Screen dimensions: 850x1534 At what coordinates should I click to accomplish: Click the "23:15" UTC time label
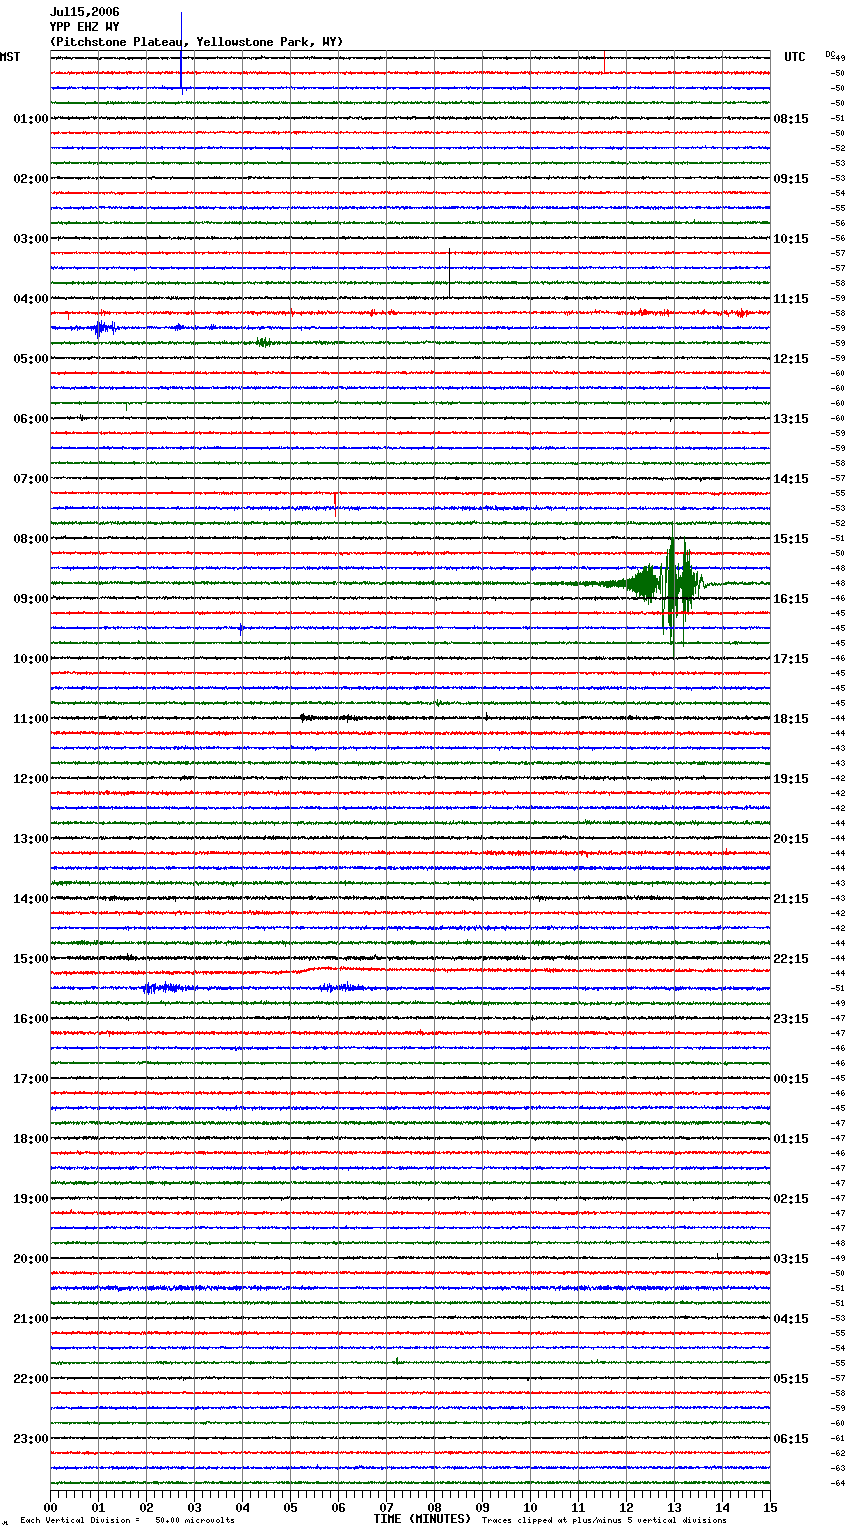tap(791, 1019)
